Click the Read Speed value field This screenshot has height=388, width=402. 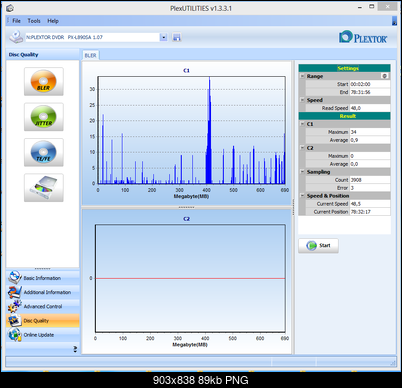(x=370, y=108)
